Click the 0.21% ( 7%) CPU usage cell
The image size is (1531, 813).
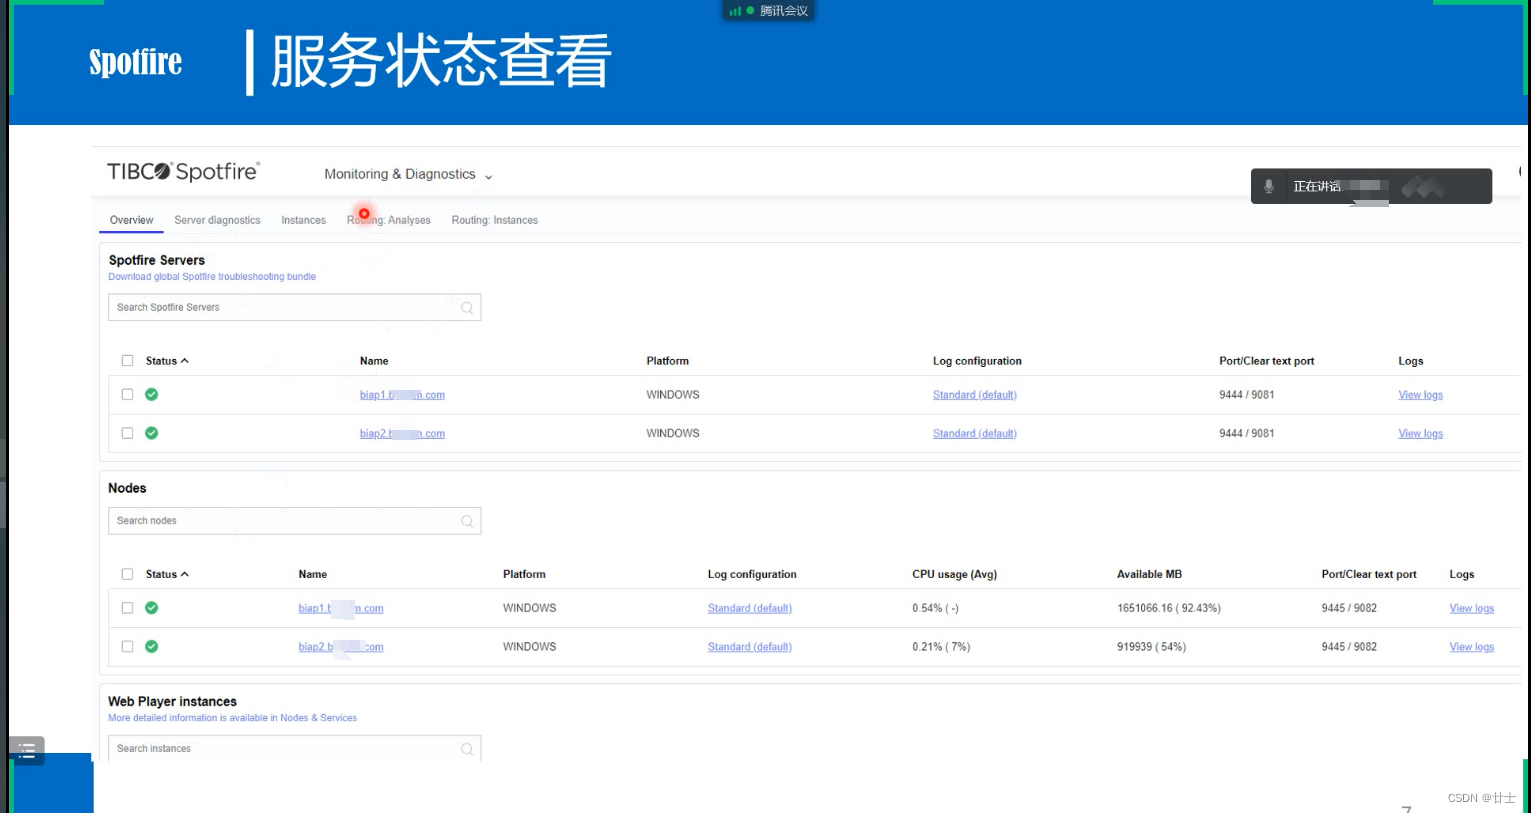coord(941,647)
